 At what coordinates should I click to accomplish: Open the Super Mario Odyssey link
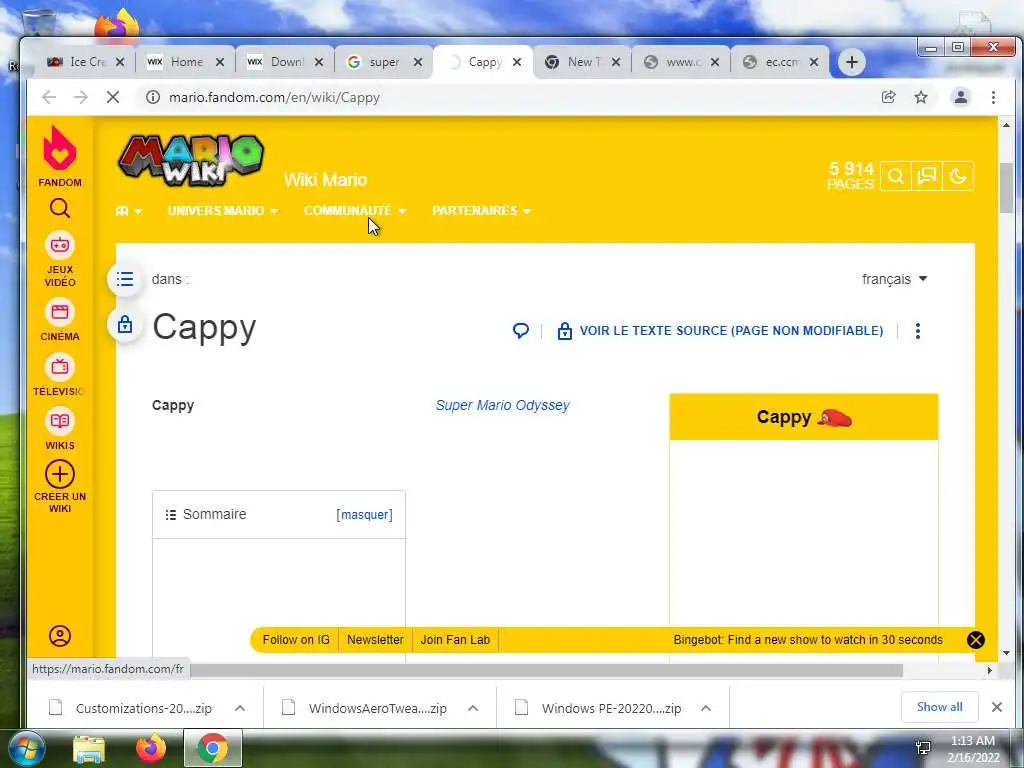click(x=502, y=405)
